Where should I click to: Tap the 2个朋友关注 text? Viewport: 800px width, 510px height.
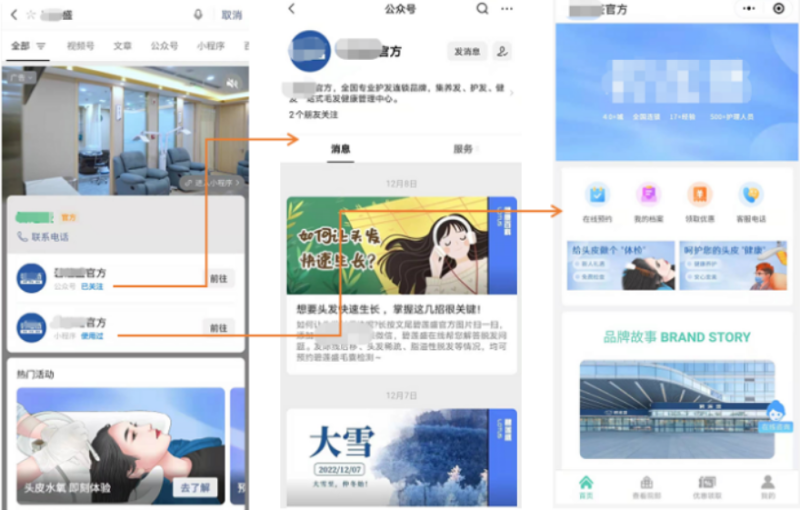pyautogui.click(x=313, y=115)
